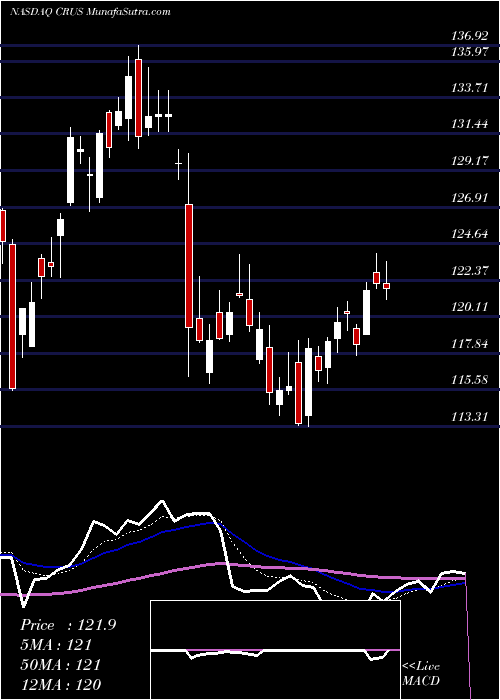Click the 113.31 price level label

[x=469, y=417]
